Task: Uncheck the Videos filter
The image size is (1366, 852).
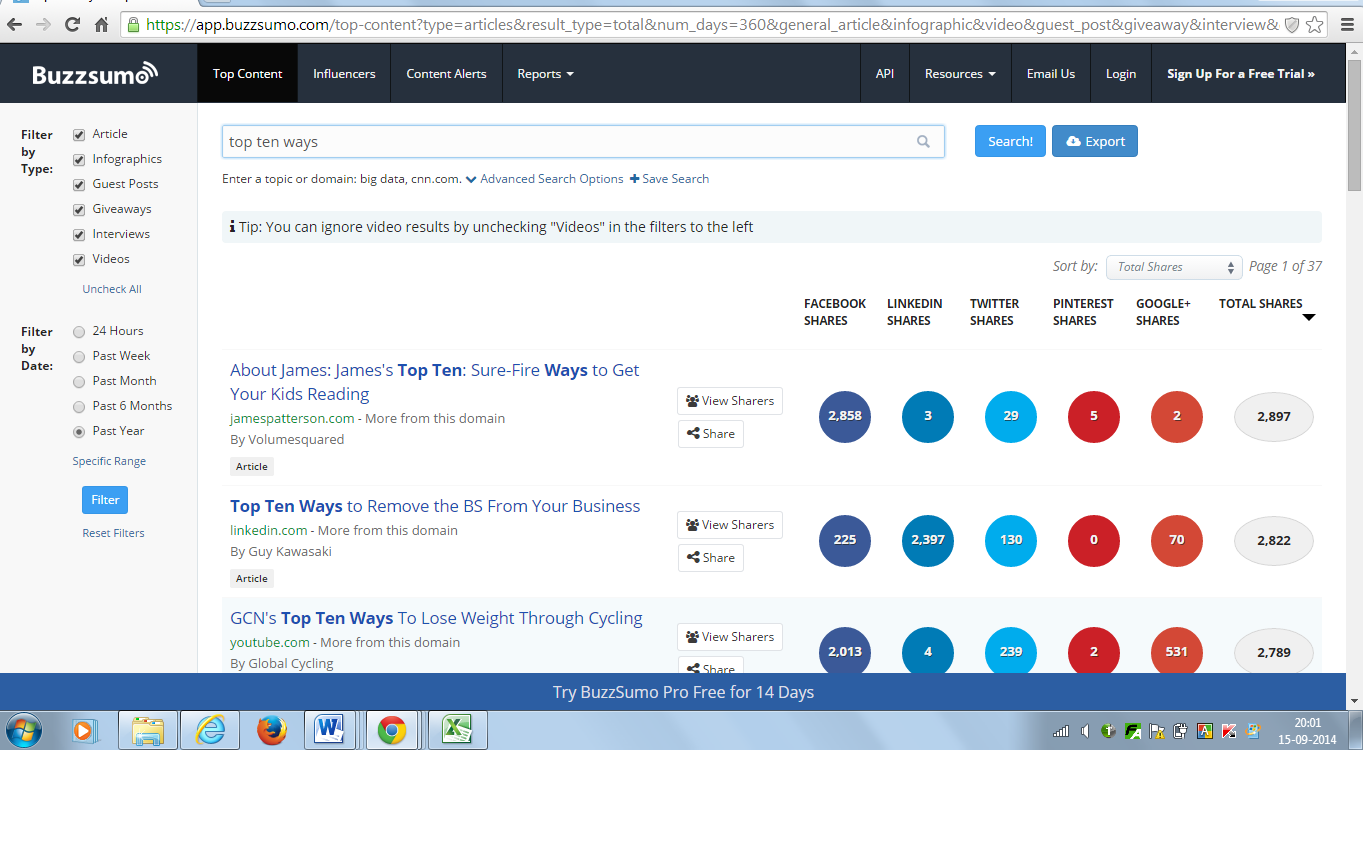Action: coord(79,259)
